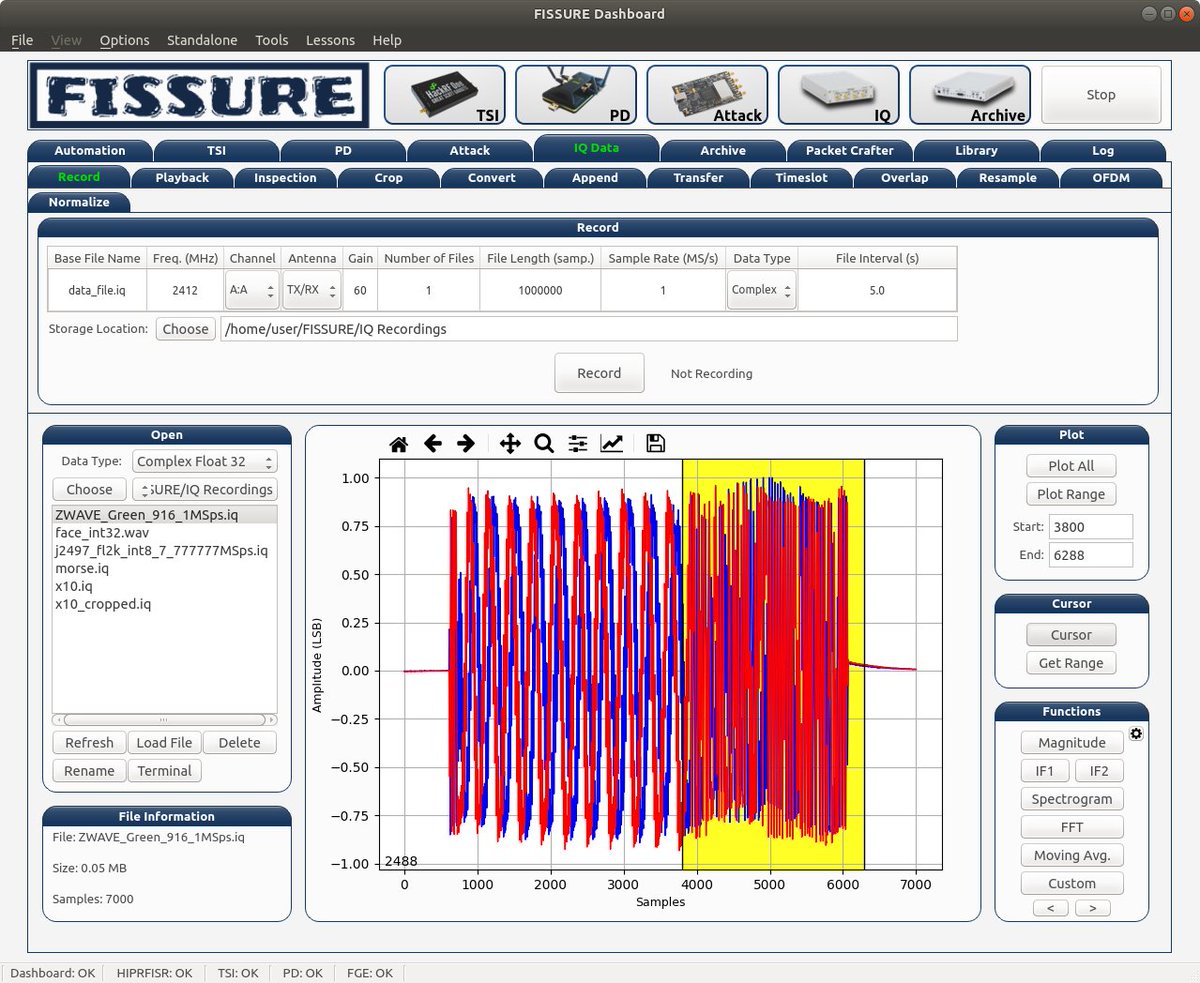
Task: Switch to the Playback tab
Action: point(182,177)
